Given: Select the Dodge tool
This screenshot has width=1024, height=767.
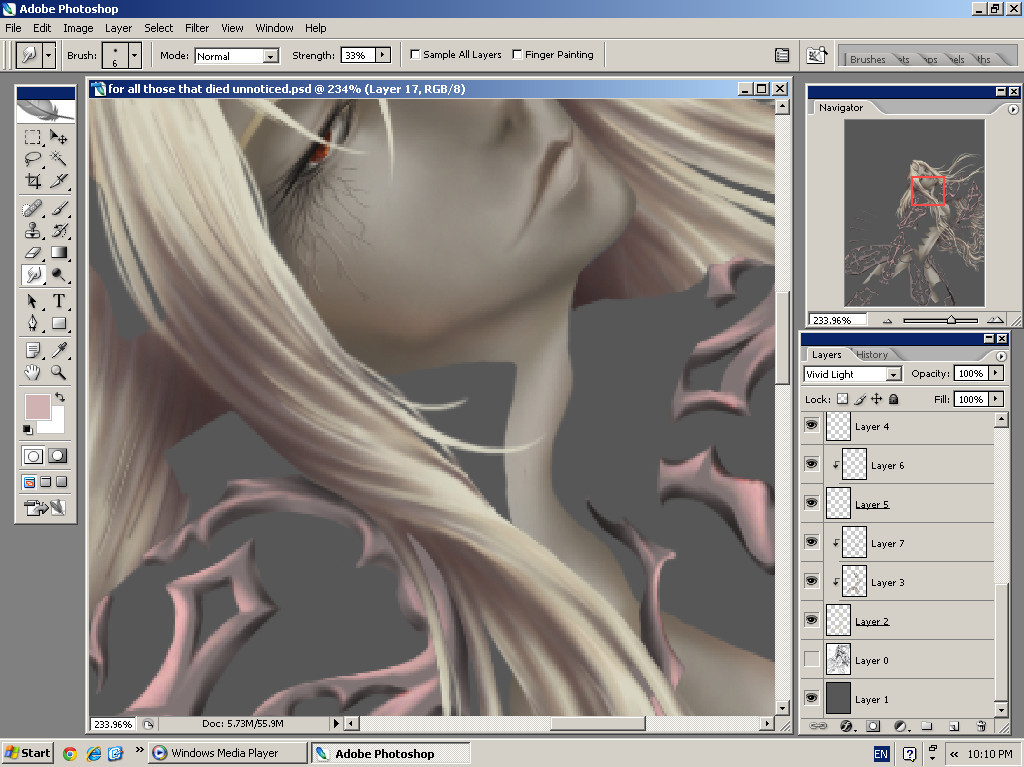Looking at the screenshot, I should click(59, 274).
